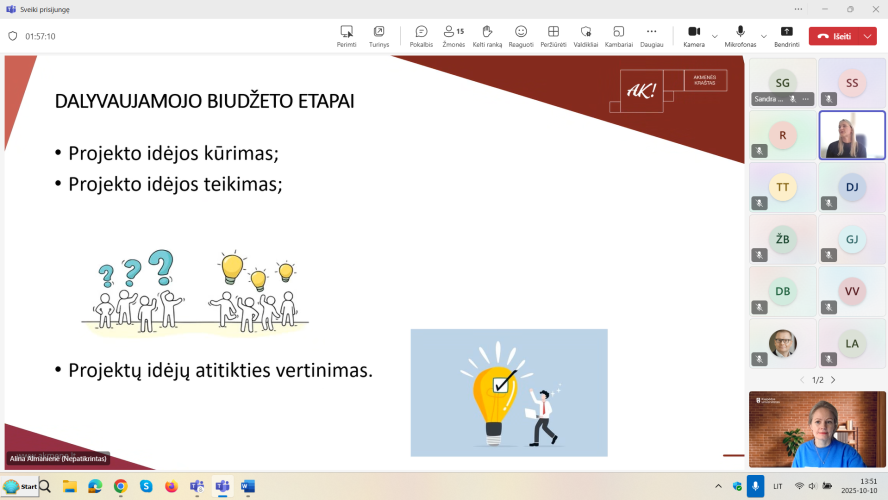Open the Reaguoti reactions menu
888x500 pixels.
(x=520, y=36)
